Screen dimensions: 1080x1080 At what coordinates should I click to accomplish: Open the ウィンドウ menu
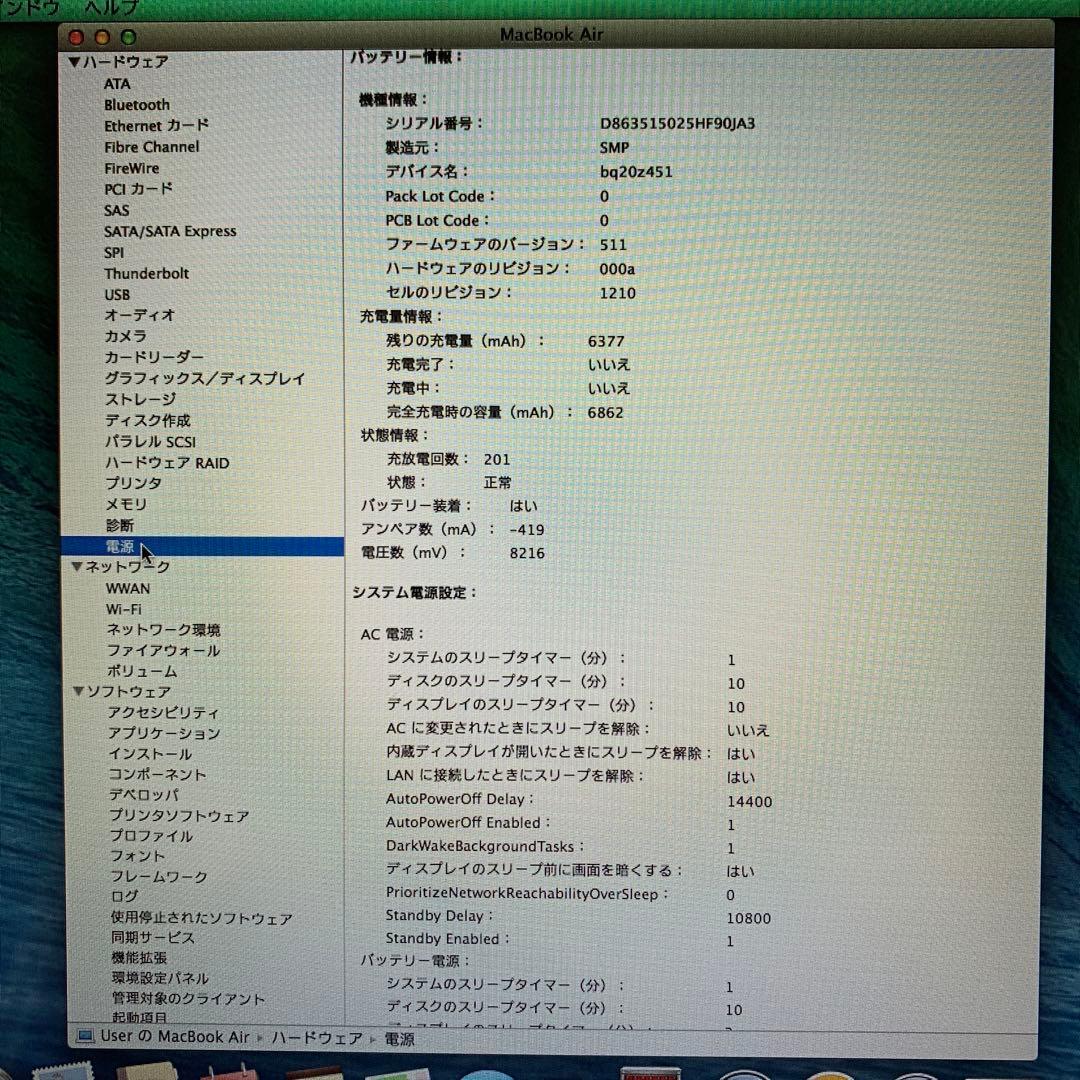[x=25, y=6]
